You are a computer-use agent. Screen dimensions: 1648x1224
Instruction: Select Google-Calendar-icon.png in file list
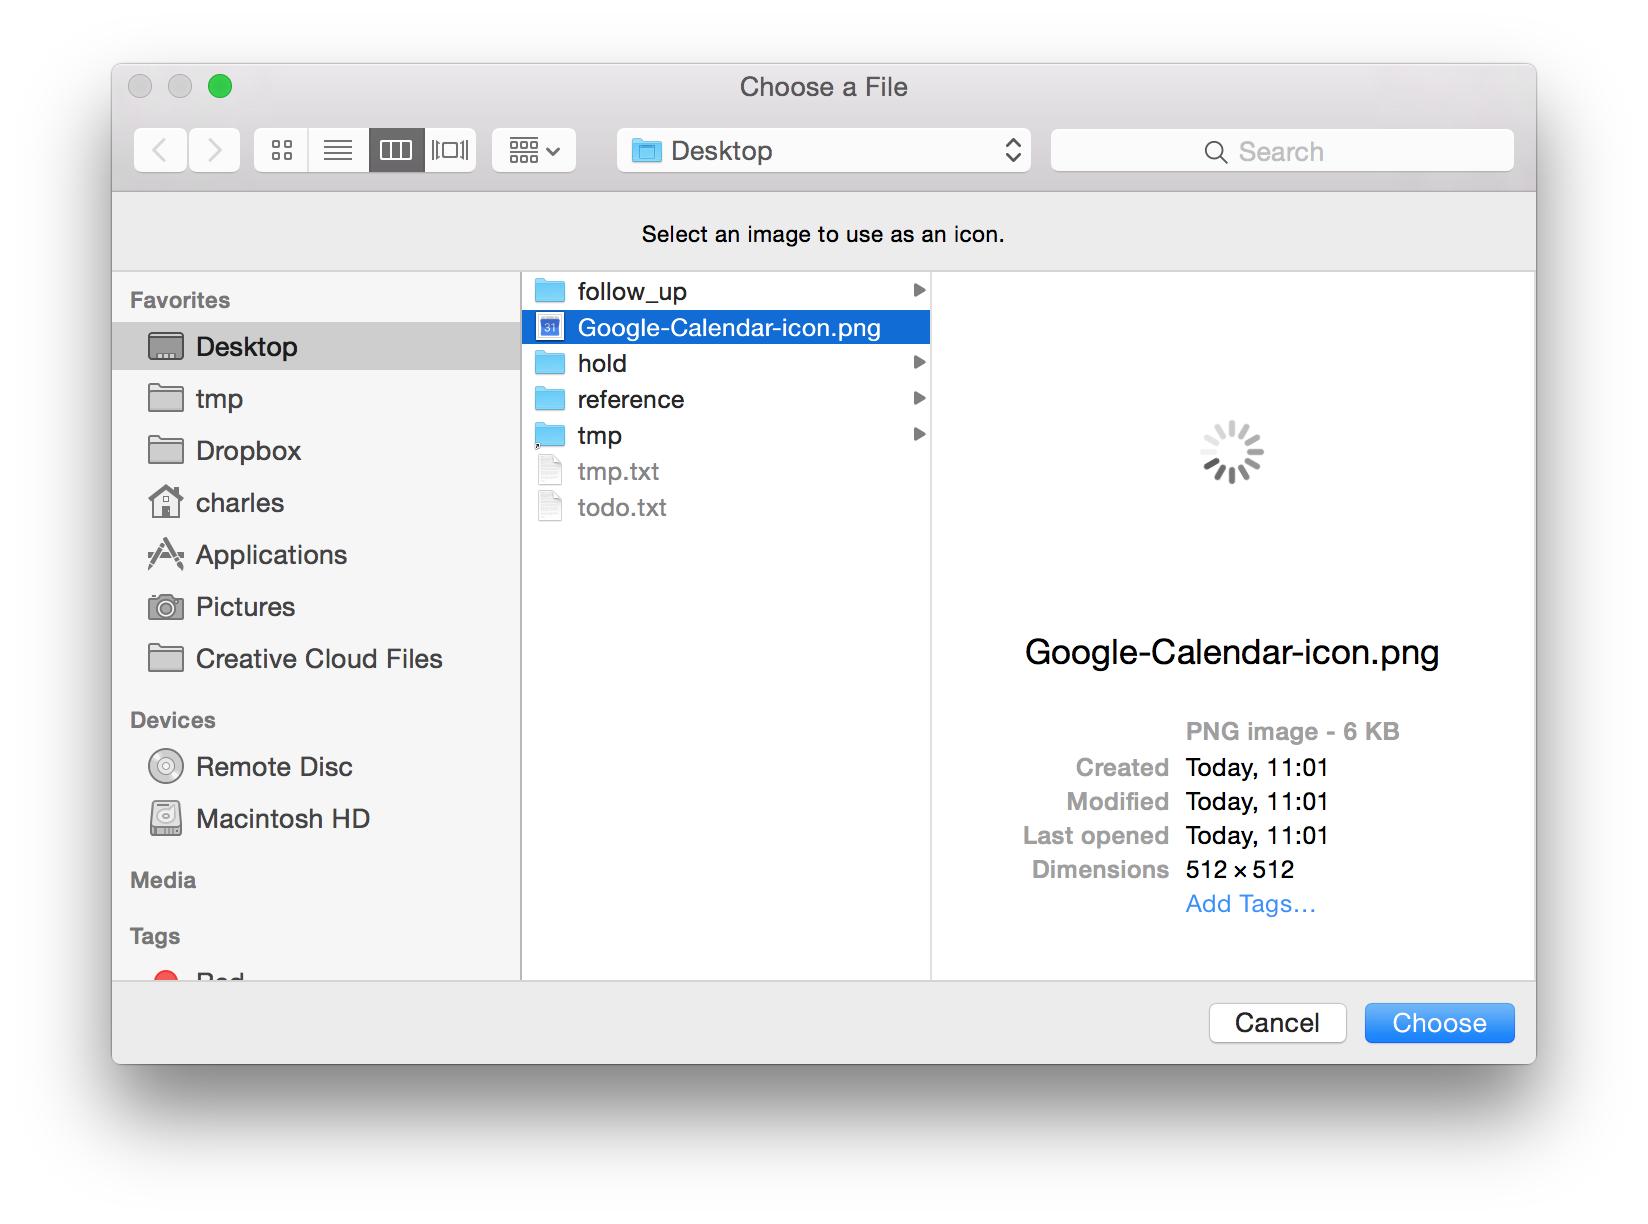coord(726,327)
